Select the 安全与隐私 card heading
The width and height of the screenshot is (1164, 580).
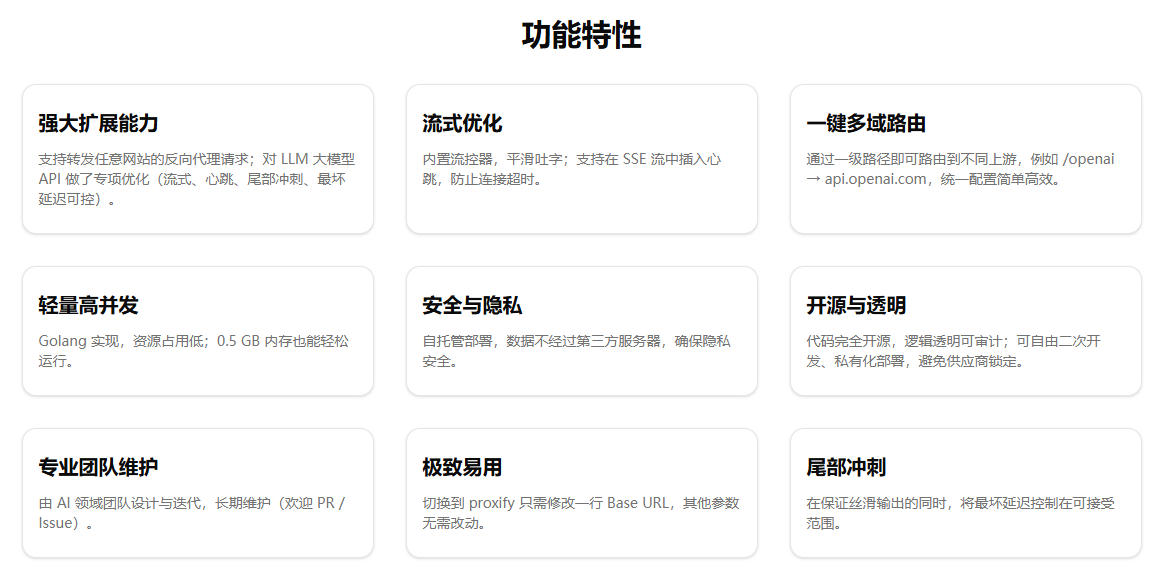(472, 306)
